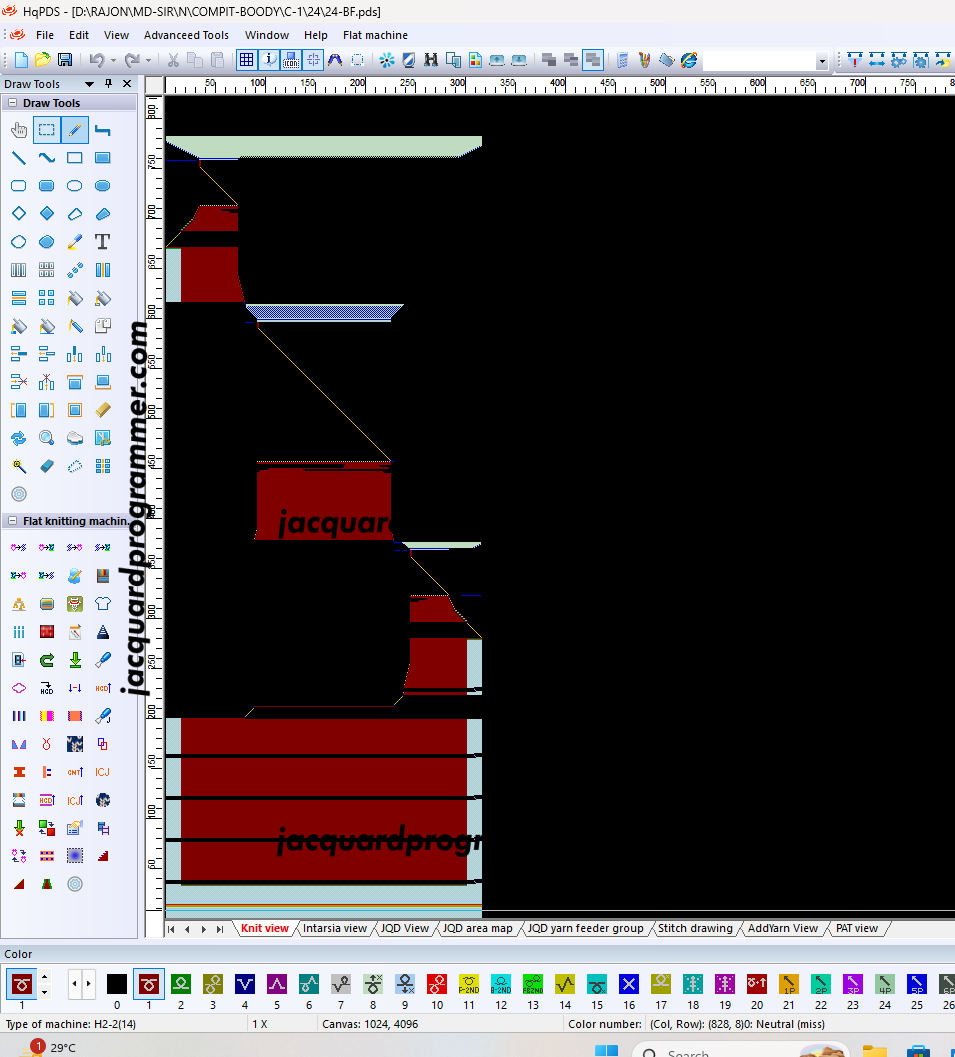Choose the Text tool in Draw Tools
This screenshot has height=1057, width=955.
tap(102, 242)
